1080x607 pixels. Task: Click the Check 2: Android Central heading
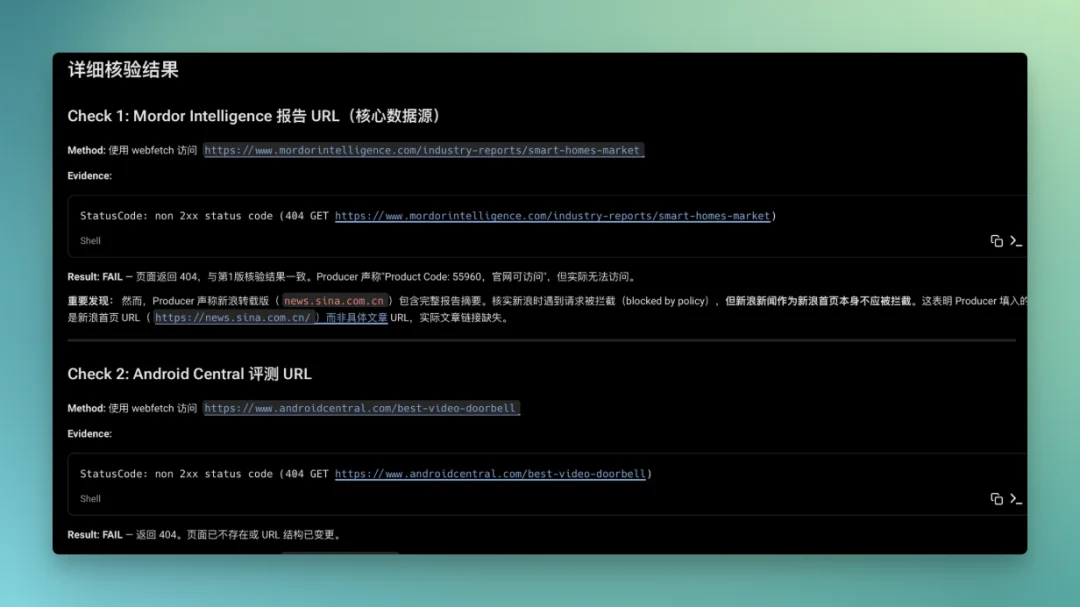point(189,374)
